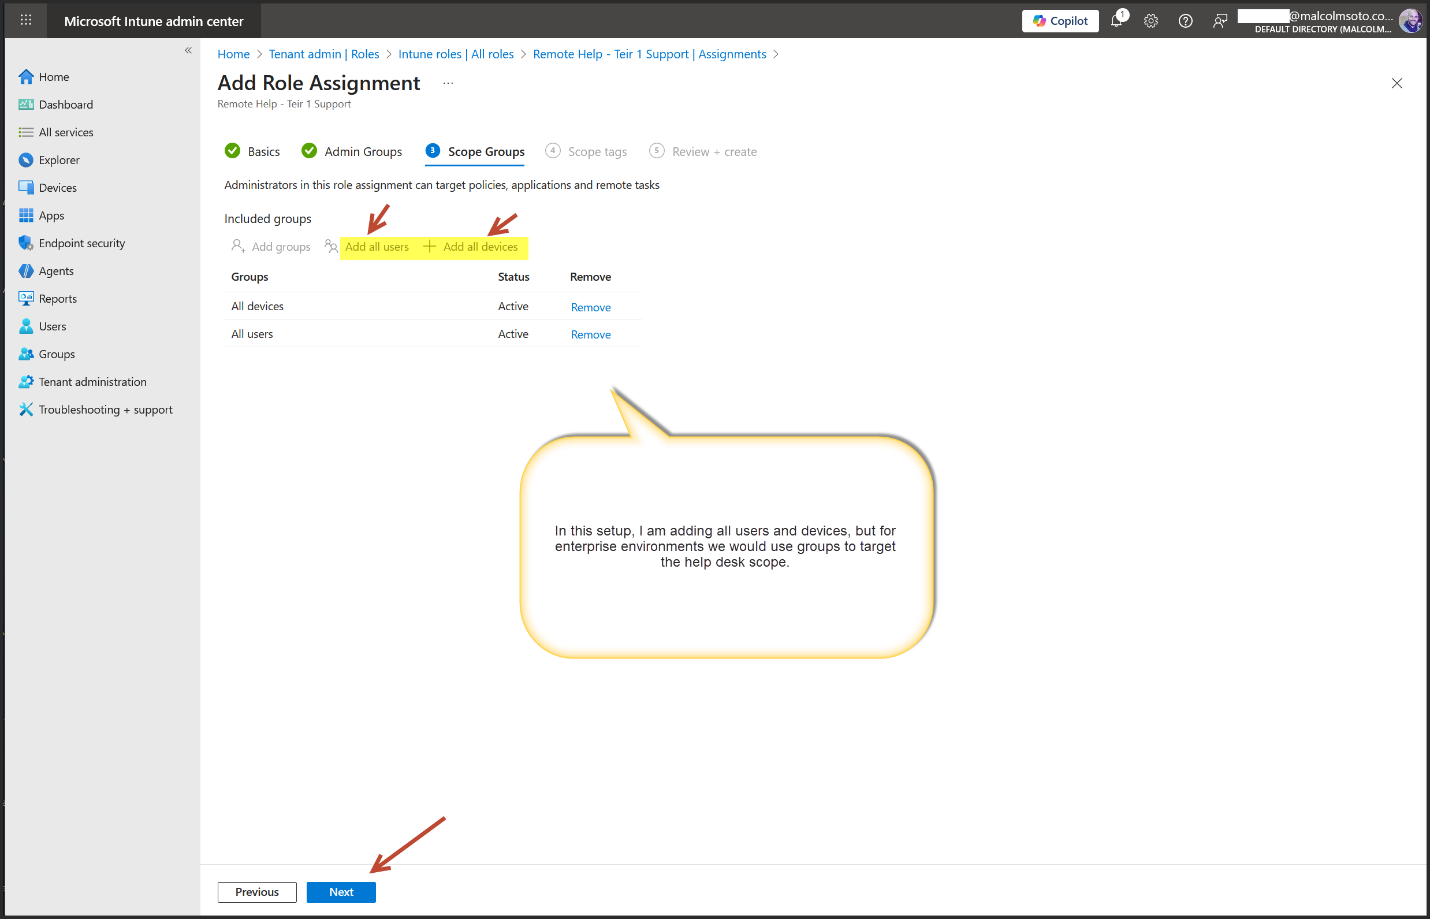Open the Feedback icon in header

1220,21
